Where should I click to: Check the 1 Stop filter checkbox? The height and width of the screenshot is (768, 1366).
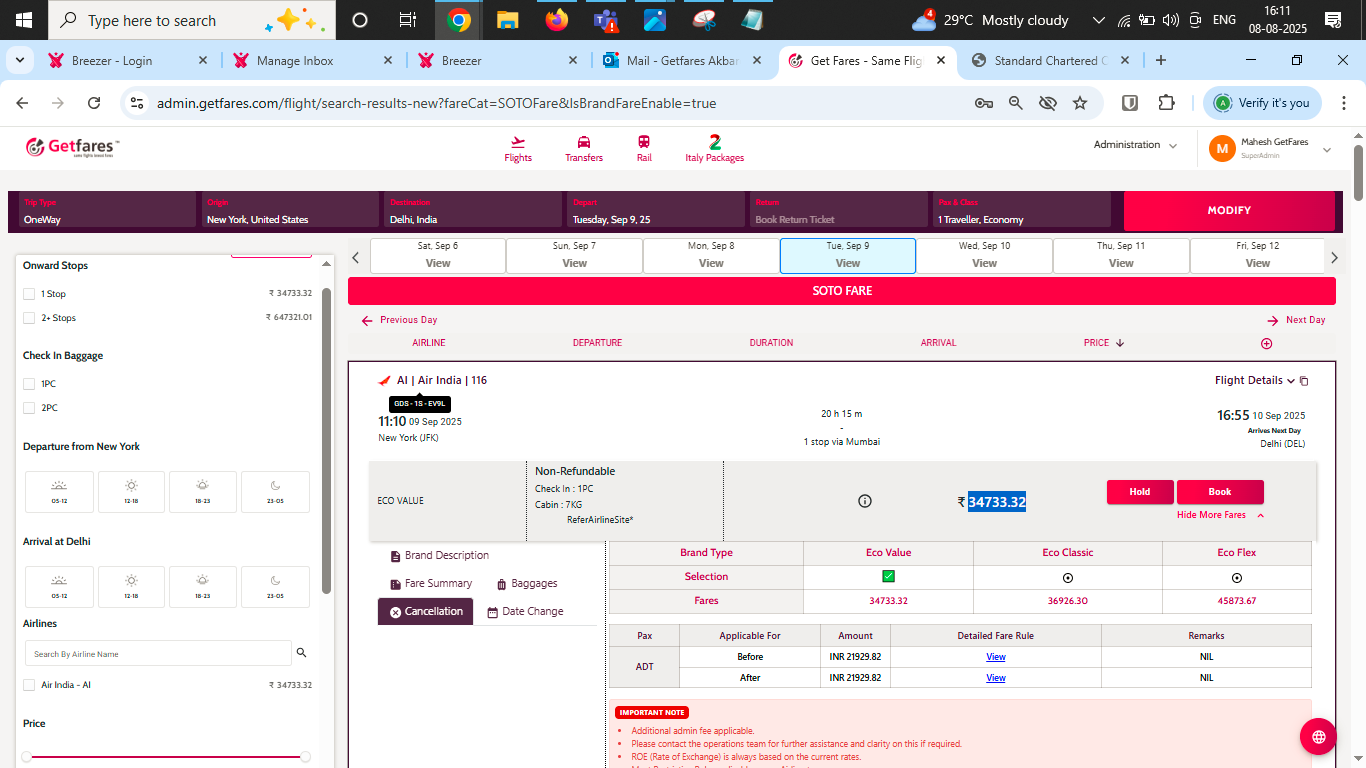[x=29, y=294]
